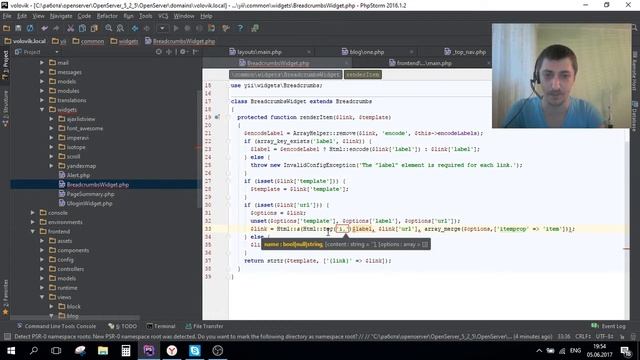Expand the messages folder
Image resolution: width=640 pixels, height=360 pixels.
click(42, 72)
